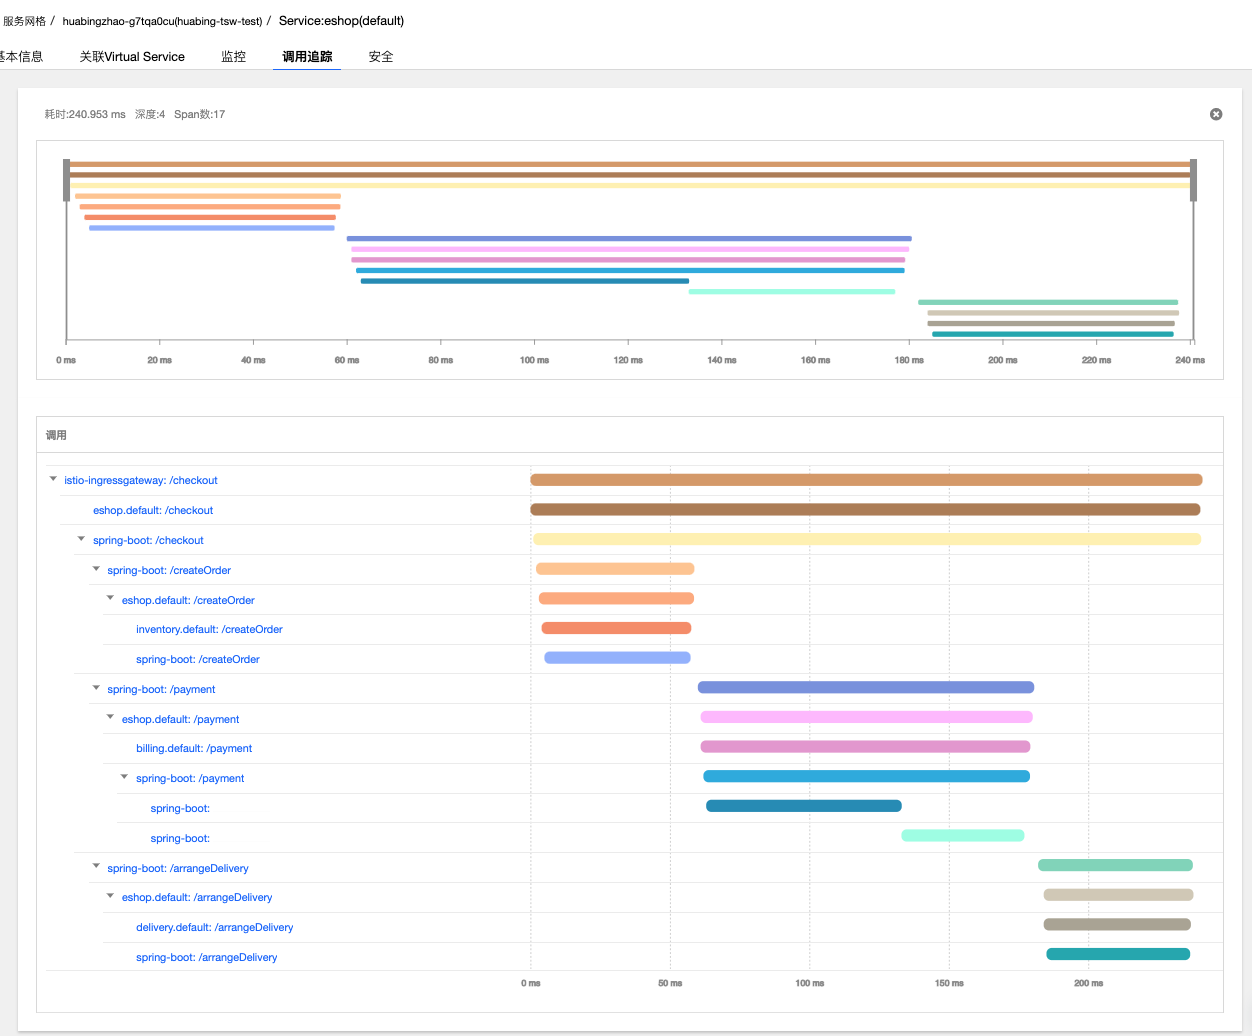
Task: Open the 安全 tab
Action: (x=381, y=57)
